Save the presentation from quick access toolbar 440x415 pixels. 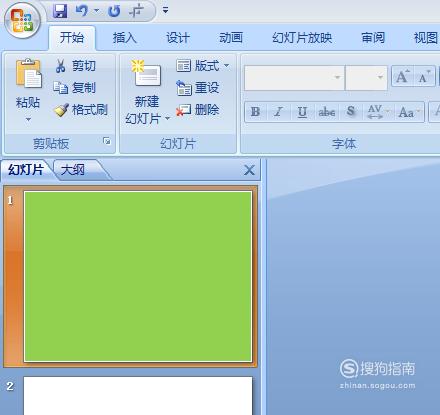60,11
